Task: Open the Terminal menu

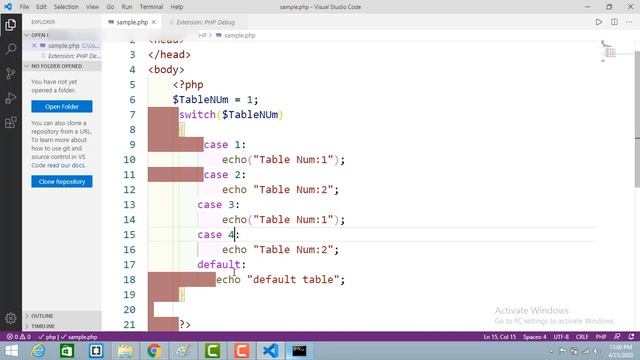Action: pyautogui.click(x=151, y=7)
